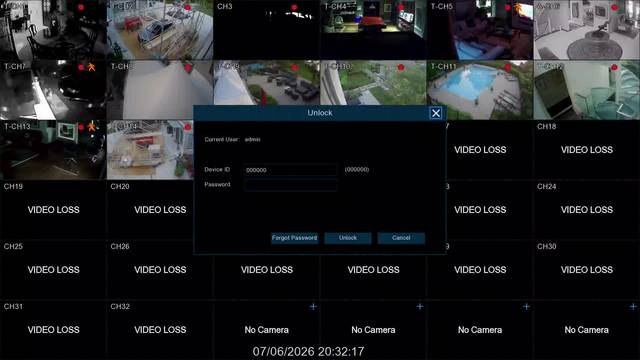The height and width of the screenshot is (360, 640).
Task: Select the T-CH11 swimming pool feed
Action: pyautogui.click(x=480, y=90)
